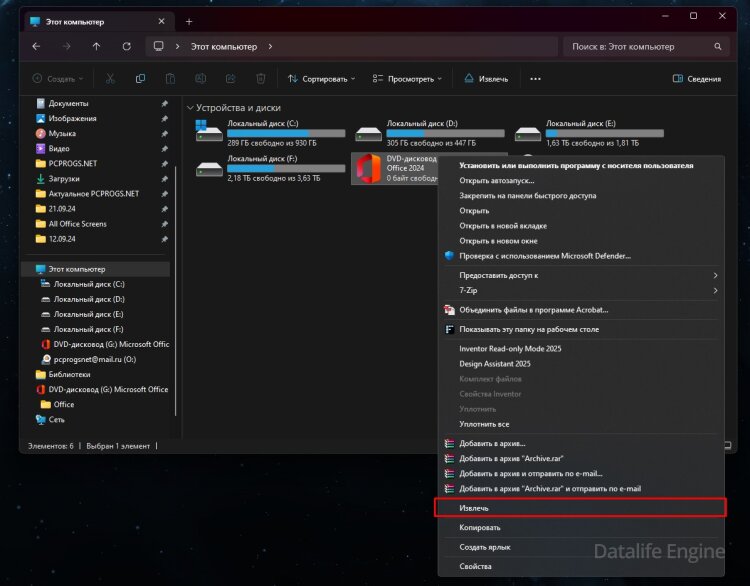Click Проверка с использованием Microsoft Defender
This screenshot has height=586, width=750.
[545, 255]
